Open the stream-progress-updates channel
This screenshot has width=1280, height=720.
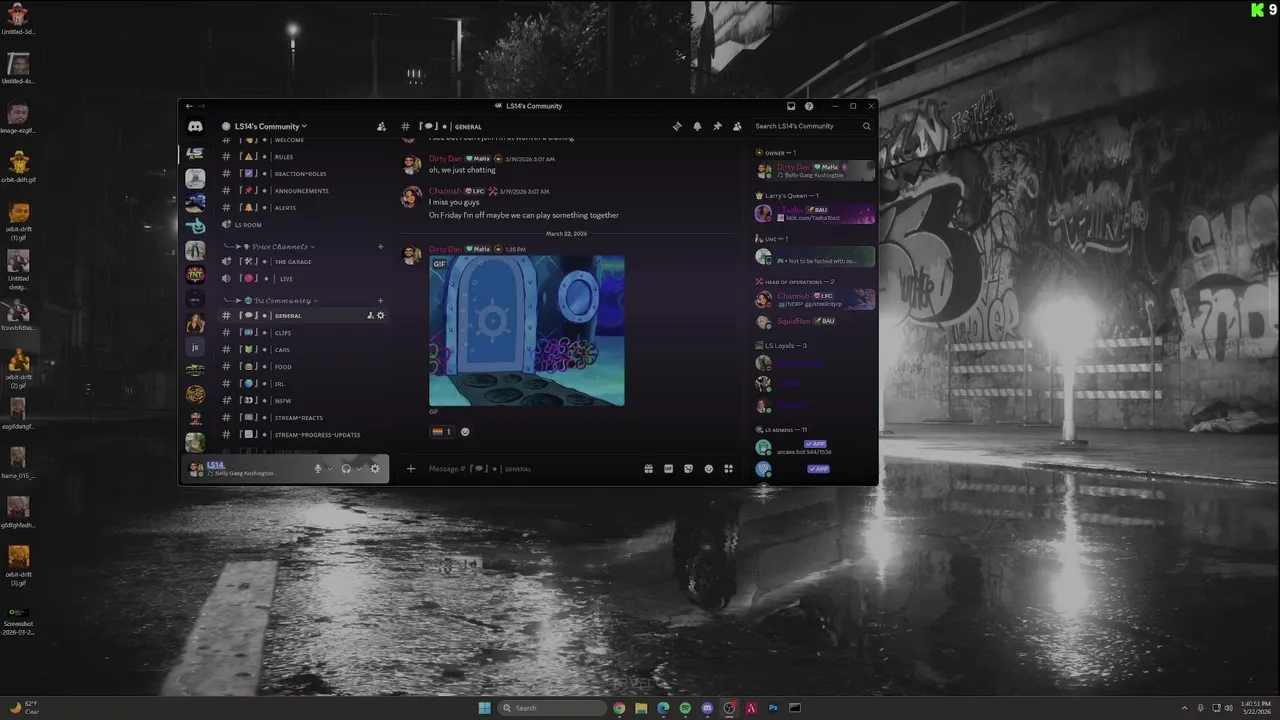303,435
